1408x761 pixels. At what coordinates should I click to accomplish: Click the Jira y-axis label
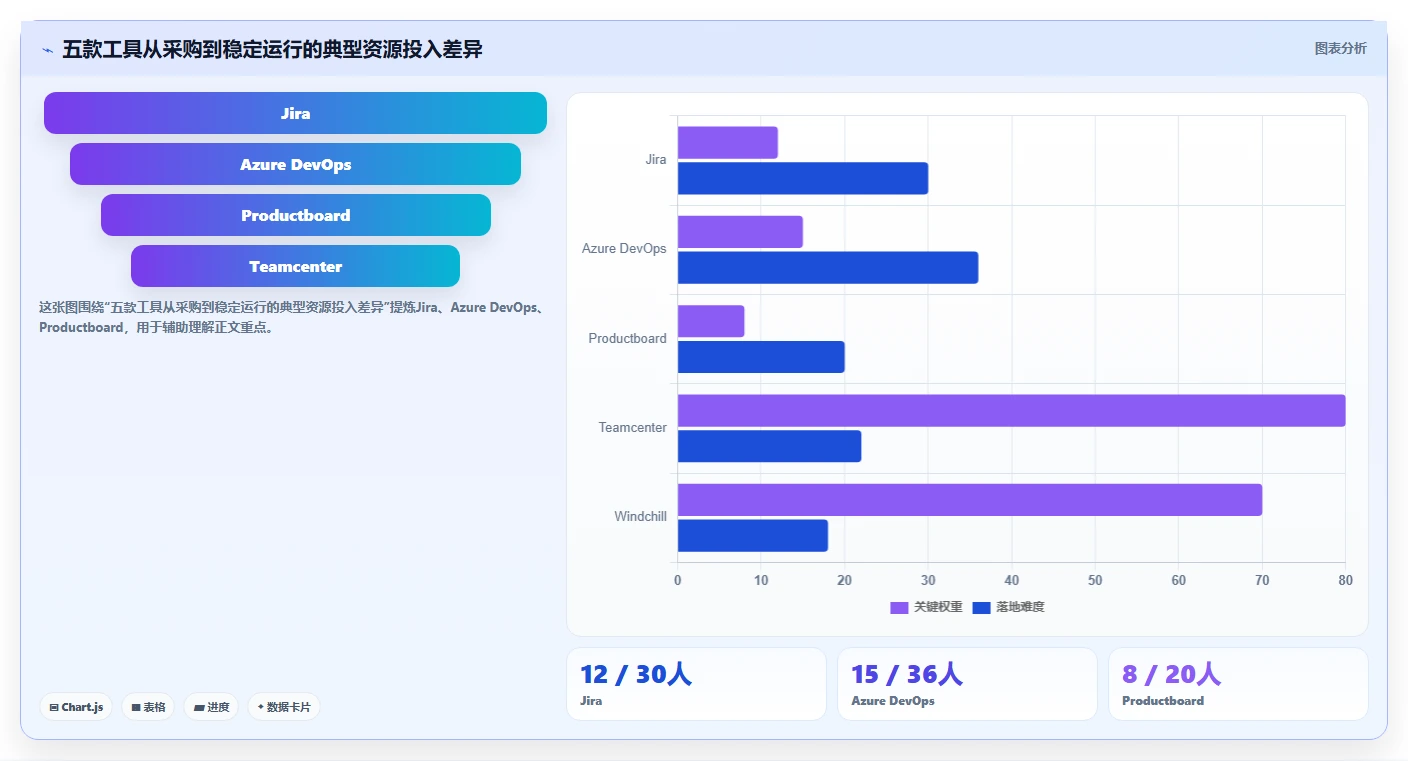pyautogui.click(x=656, y=160)
